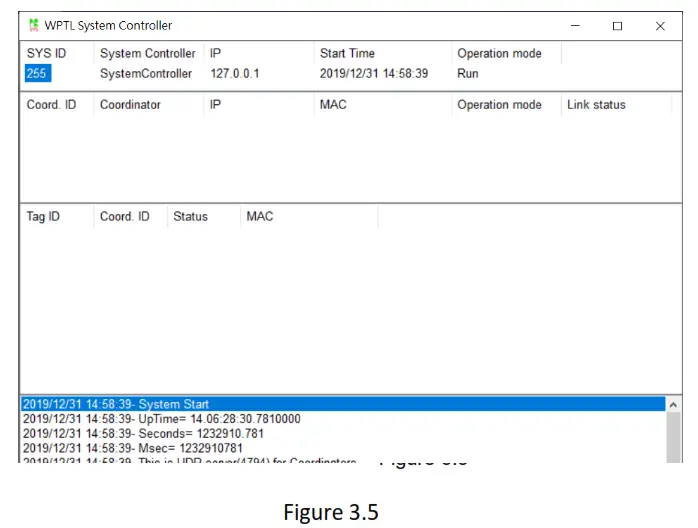This screenshot has width=698, height=528.
Task: Close the WPTL System Controller window
Action: [660, 26]
